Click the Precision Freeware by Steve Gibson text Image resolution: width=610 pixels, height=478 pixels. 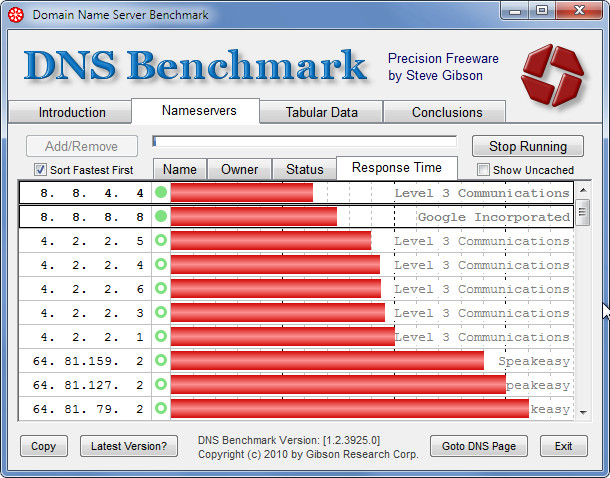[443, 67]
